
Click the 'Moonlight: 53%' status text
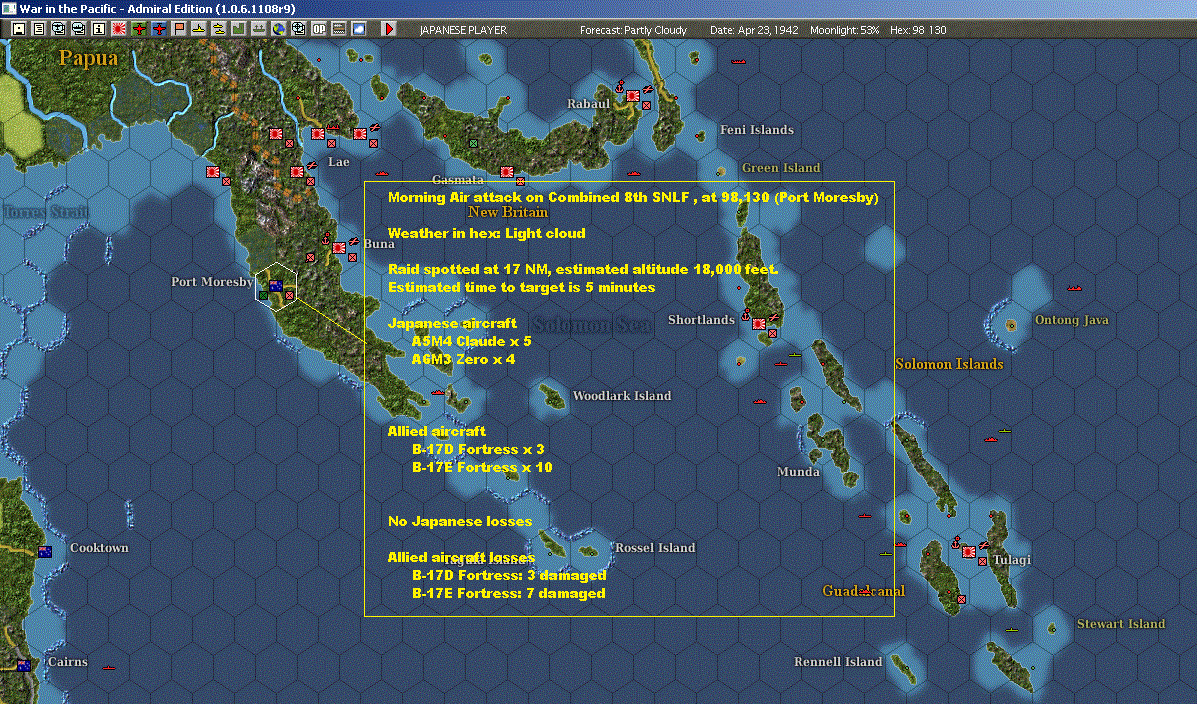pos(844,30)
